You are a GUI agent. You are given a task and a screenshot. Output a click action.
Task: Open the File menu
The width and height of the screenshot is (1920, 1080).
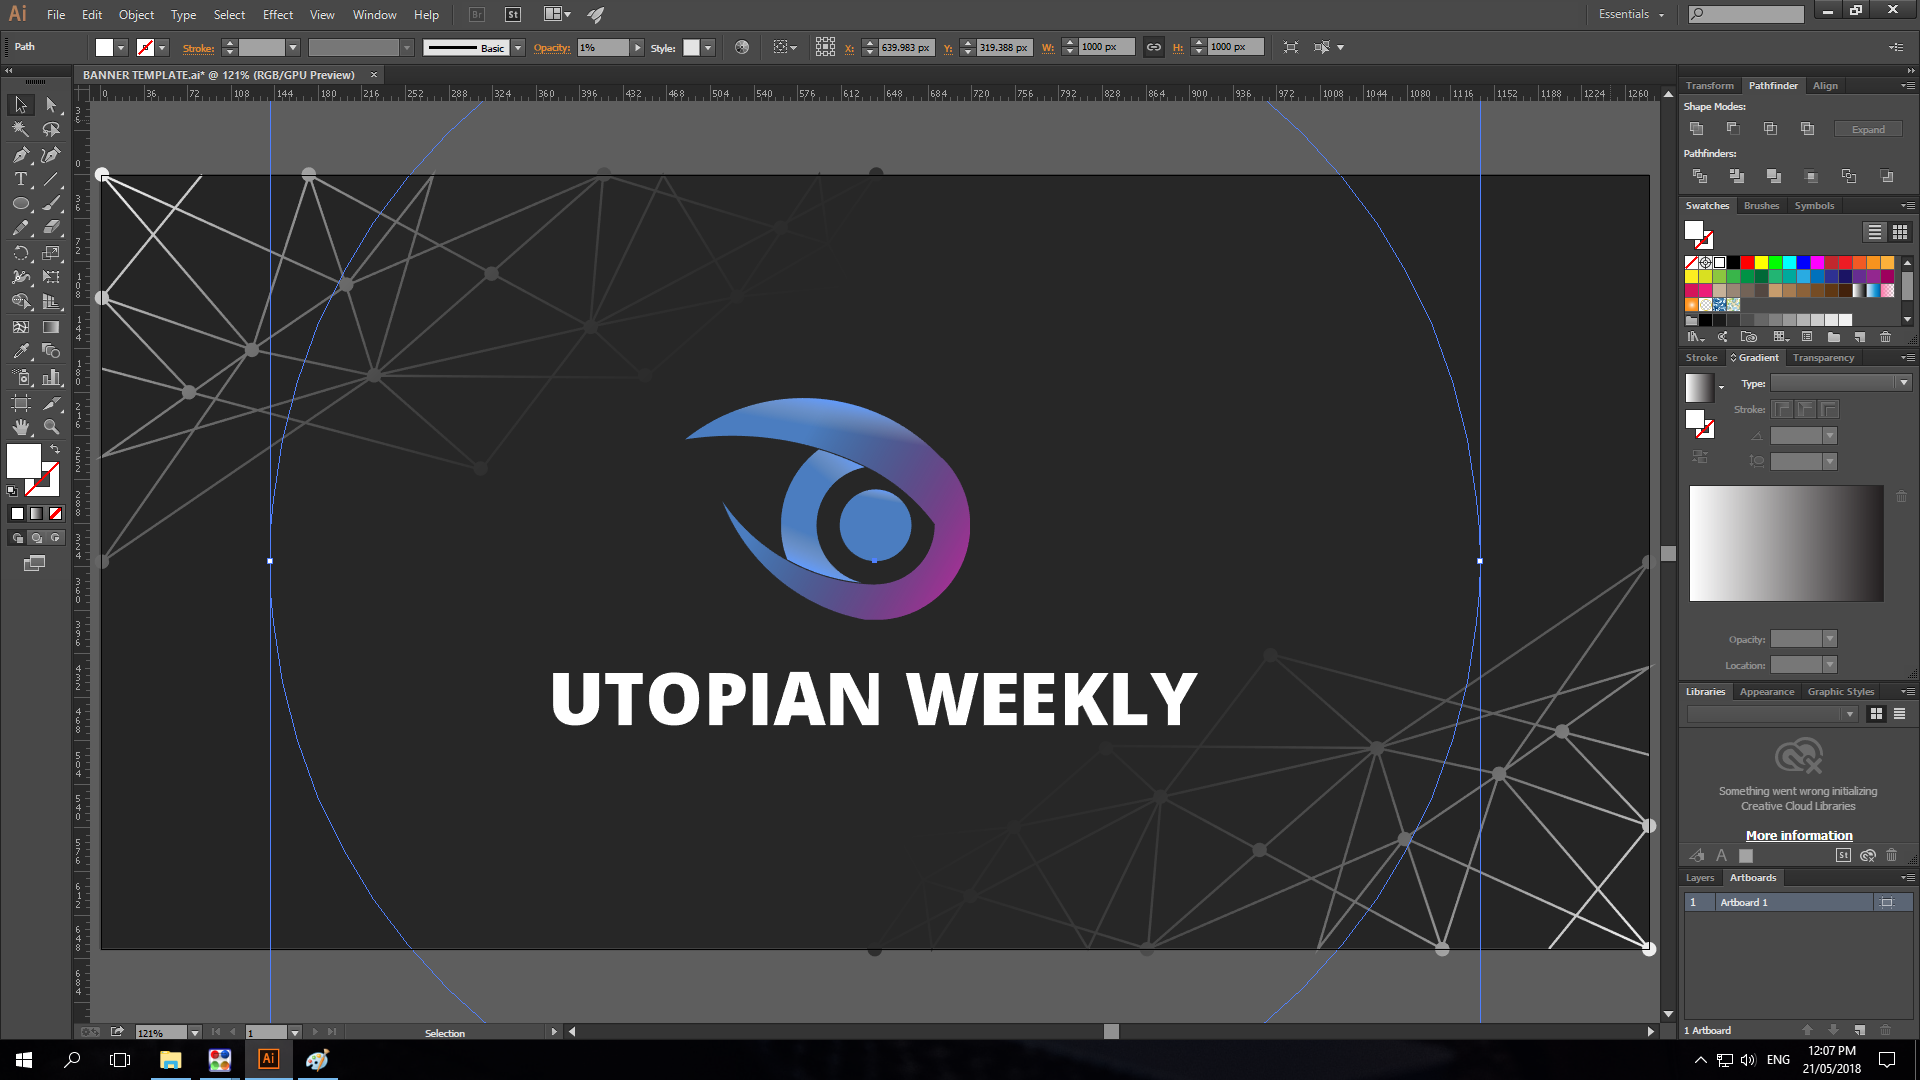[x=56, y=15]
